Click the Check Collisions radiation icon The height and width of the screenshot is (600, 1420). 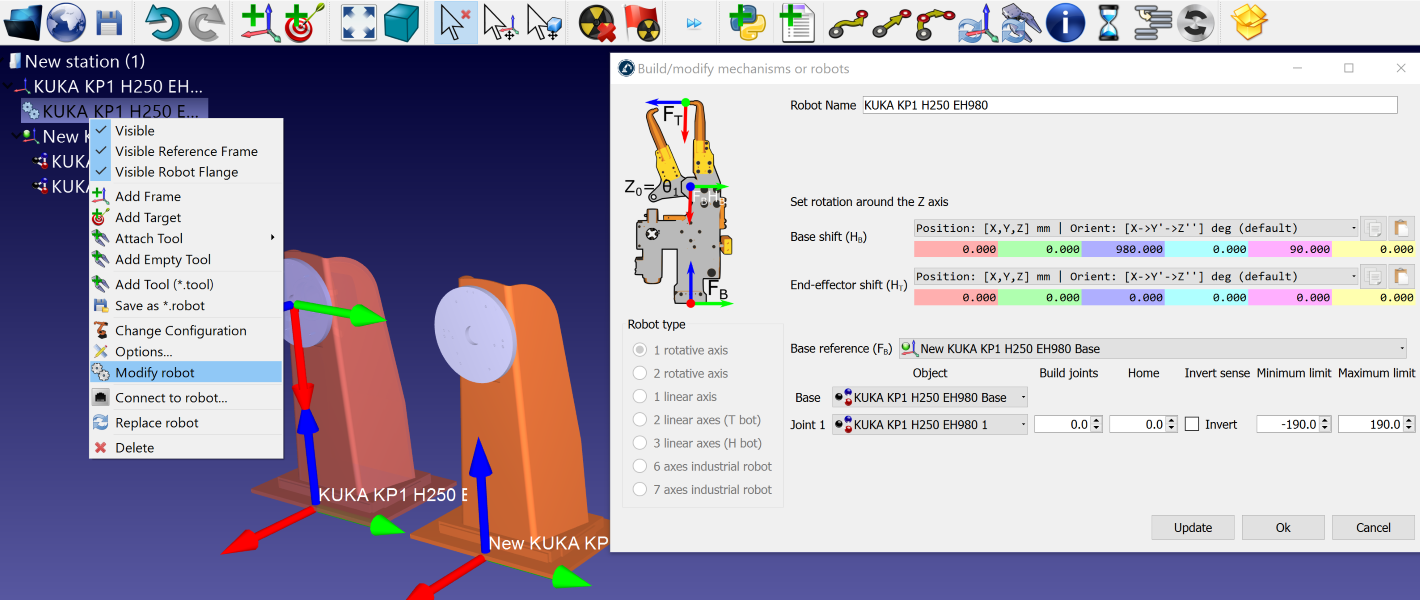[x=599, y=22]
